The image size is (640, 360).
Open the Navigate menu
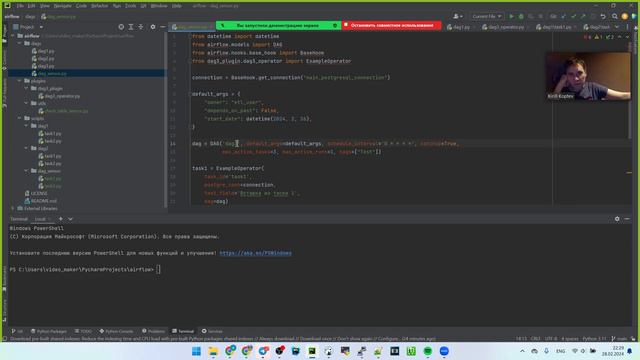[x=62, y=6]
